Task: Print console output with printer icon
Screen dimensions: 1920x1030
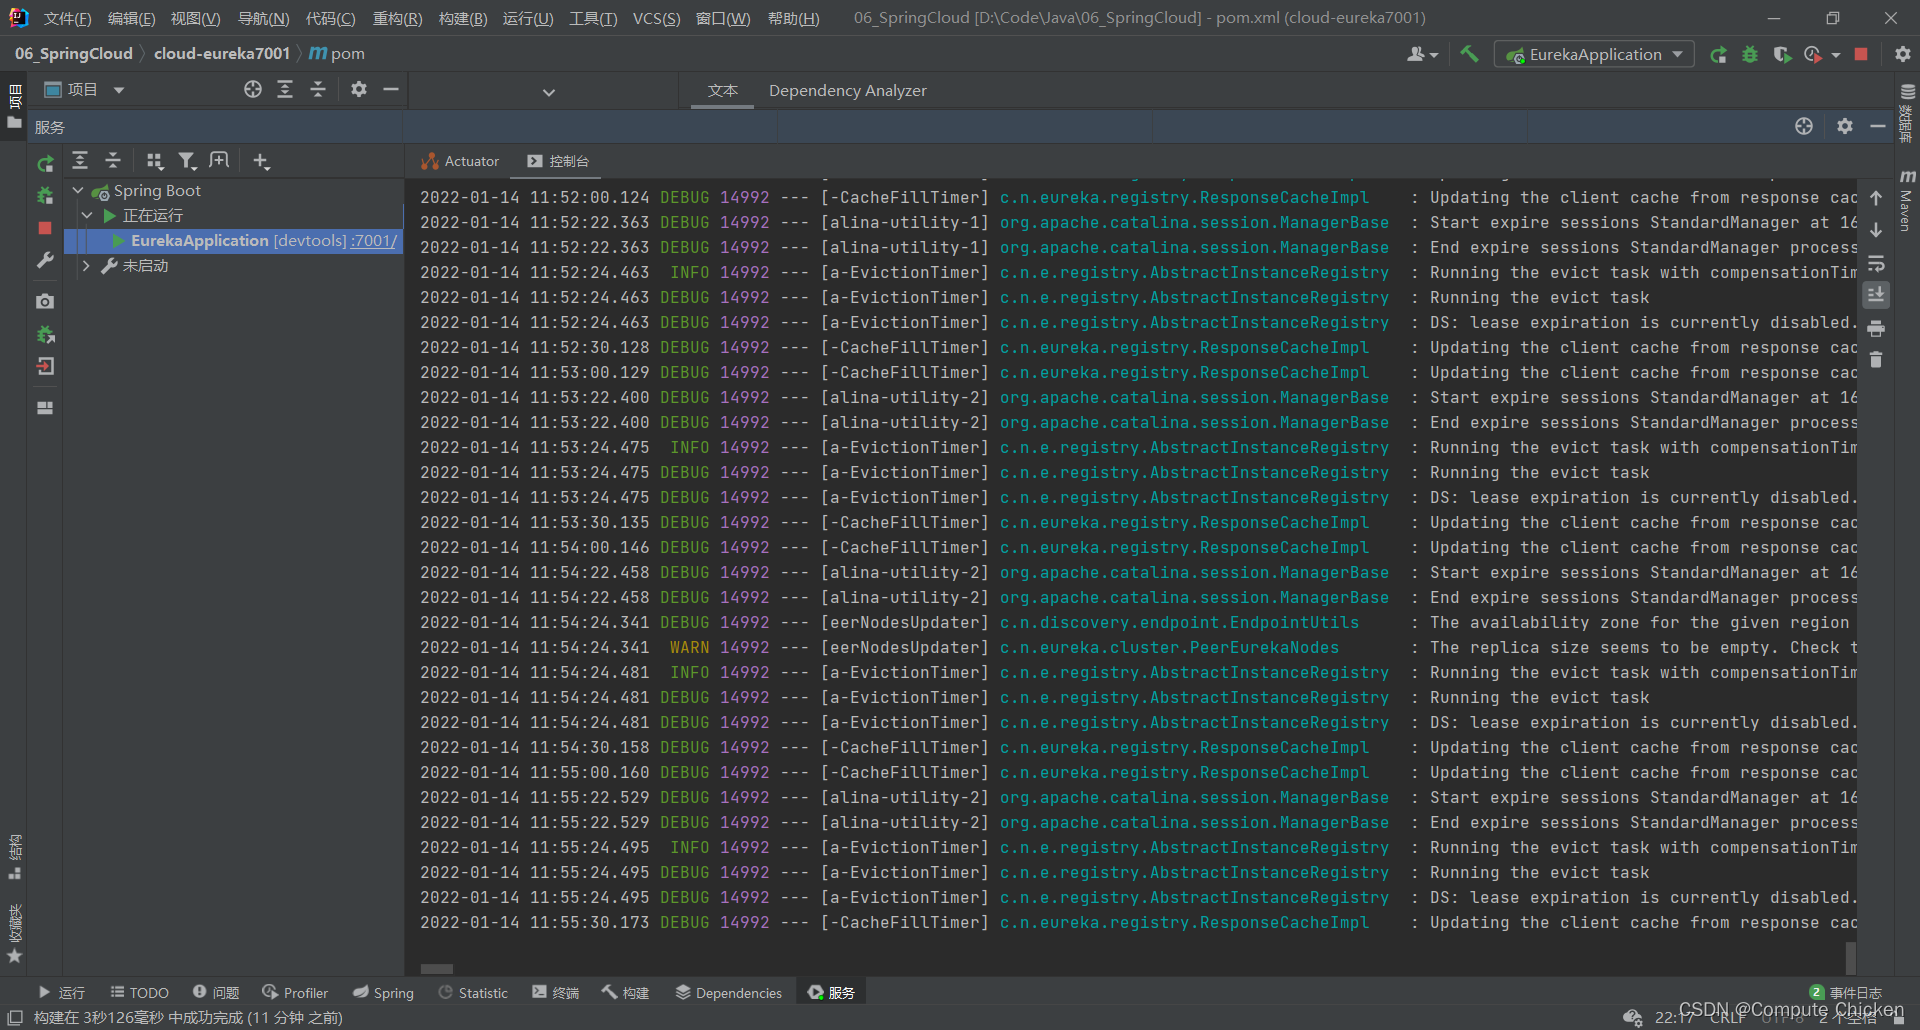Action: (x=1877, y=327)
